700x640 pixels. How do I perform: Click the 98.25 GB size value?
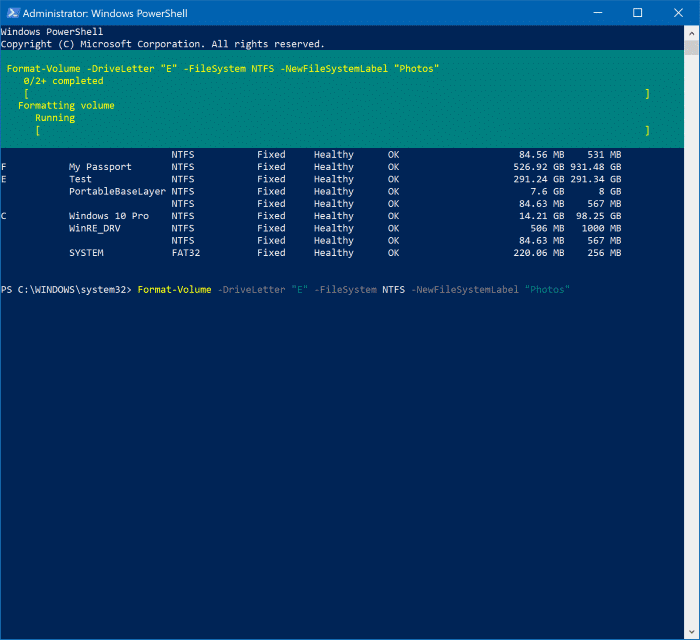pyautogui.click(x=599, y=216)
